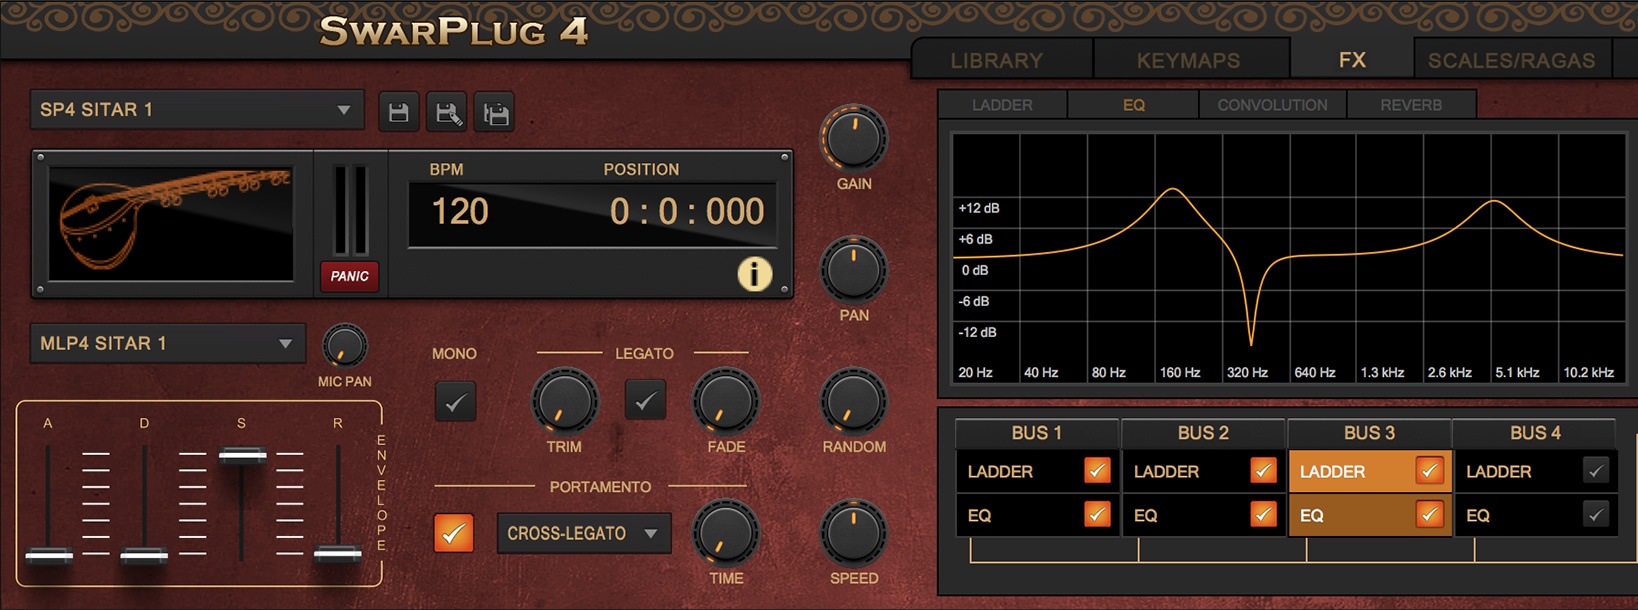Click the "-12 dB" graph label
1638x610 pixels.
[x=977, y=332]
